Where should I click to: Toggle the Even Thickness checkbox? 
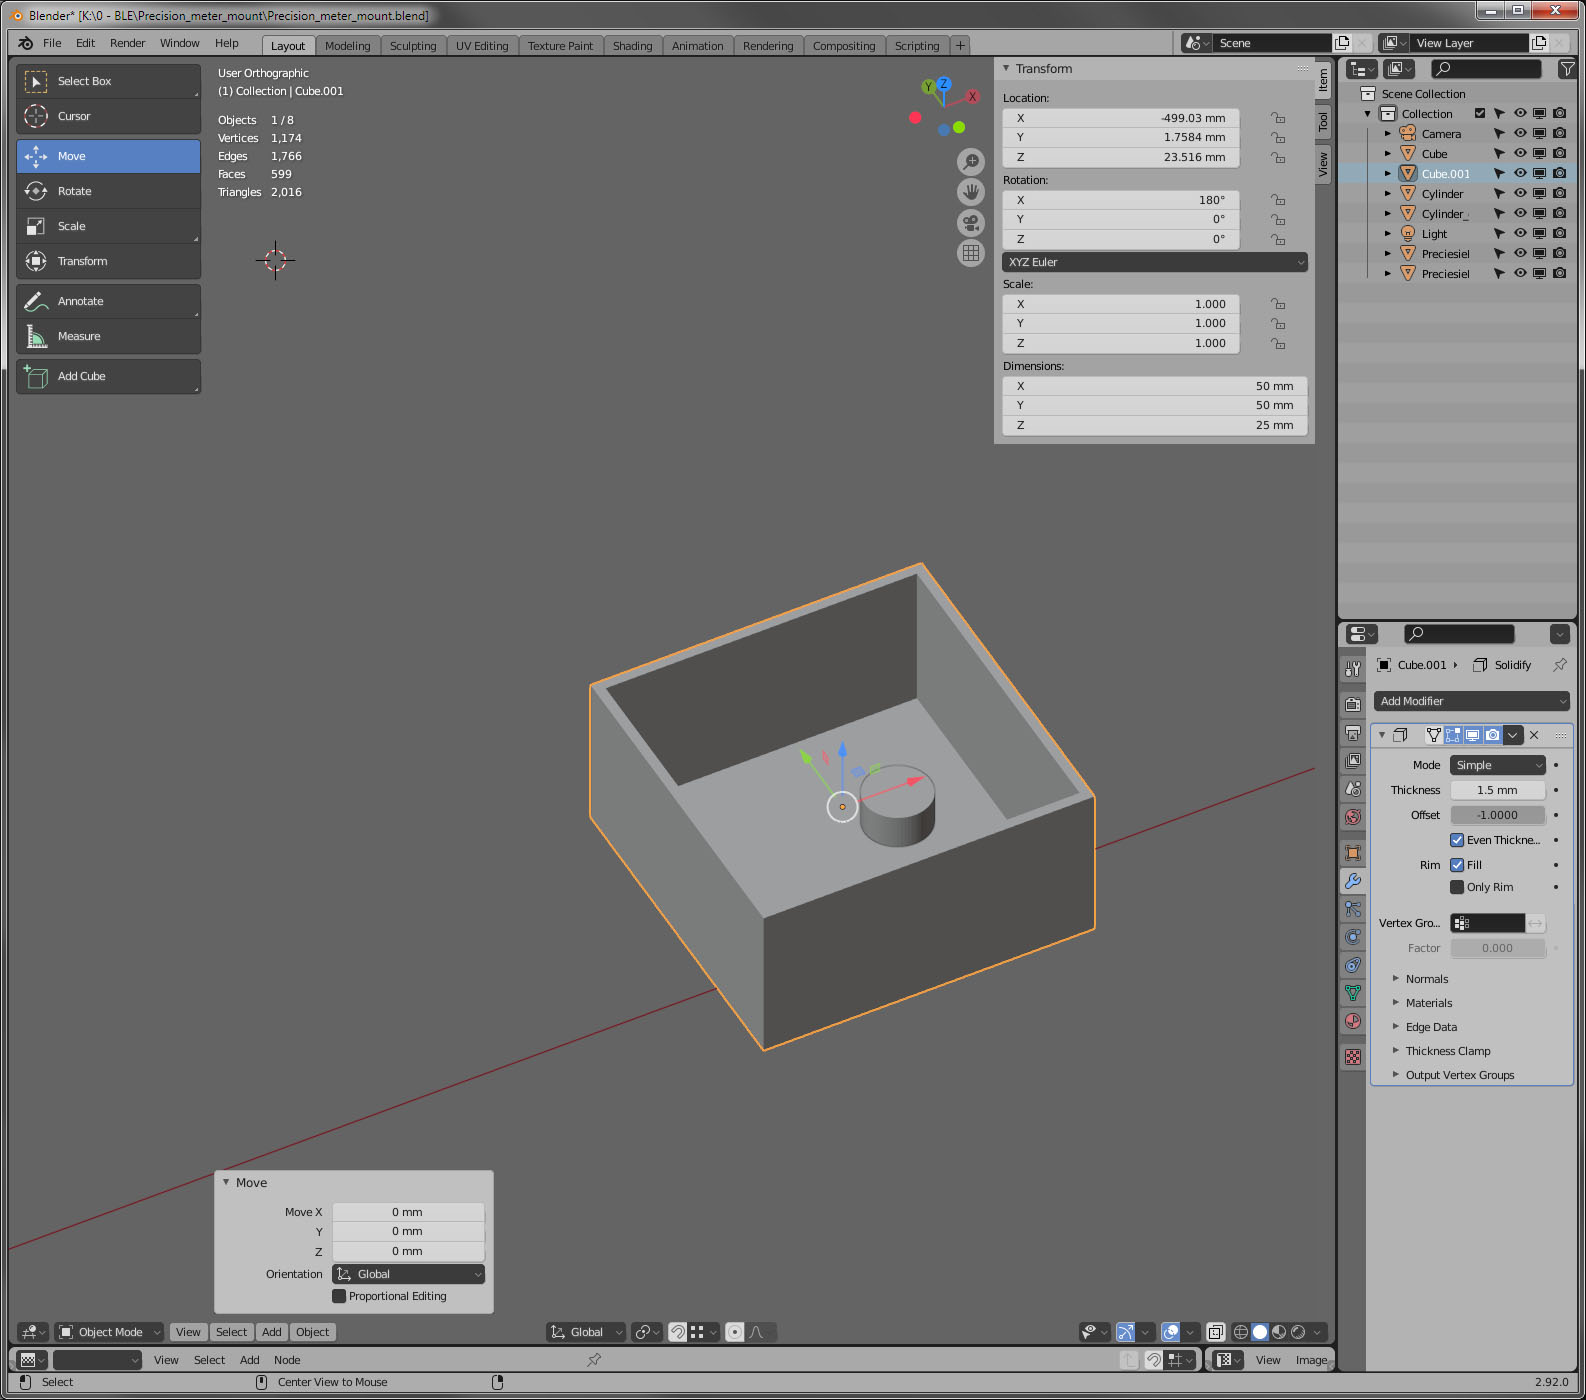(1457, 840)
